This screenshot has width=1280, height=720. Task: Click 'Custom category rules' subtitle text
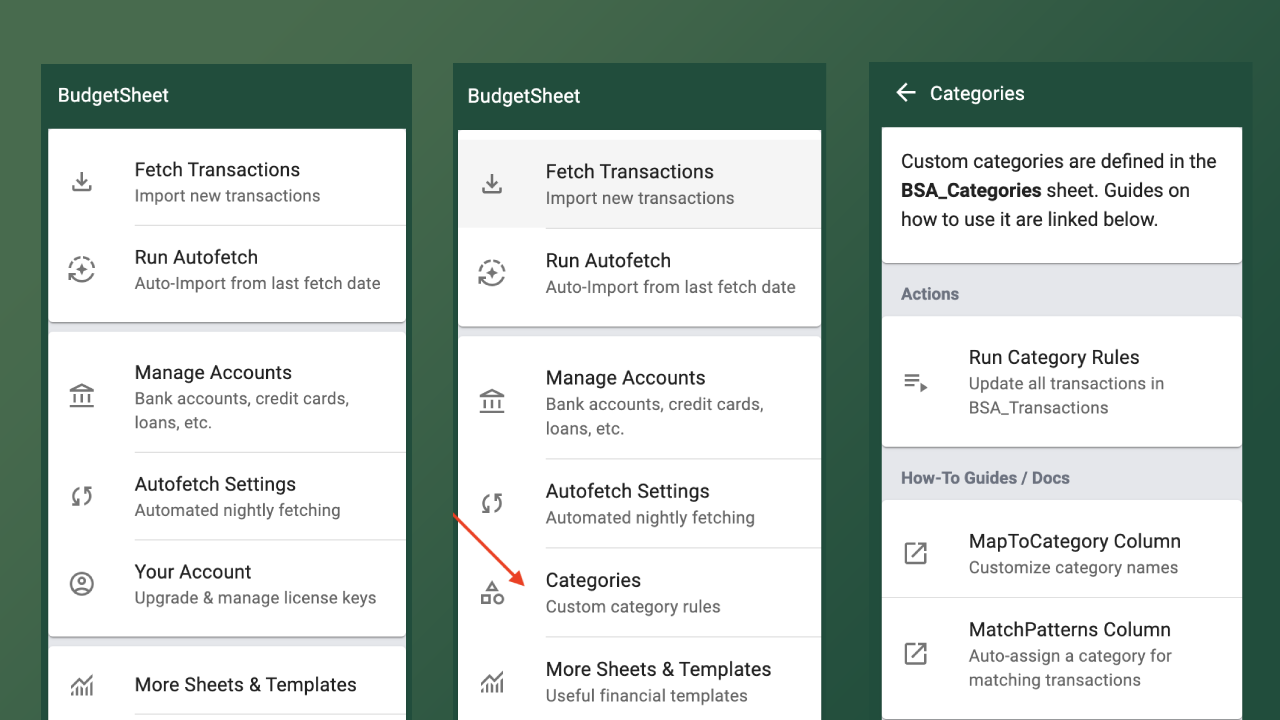click(633, 607)
